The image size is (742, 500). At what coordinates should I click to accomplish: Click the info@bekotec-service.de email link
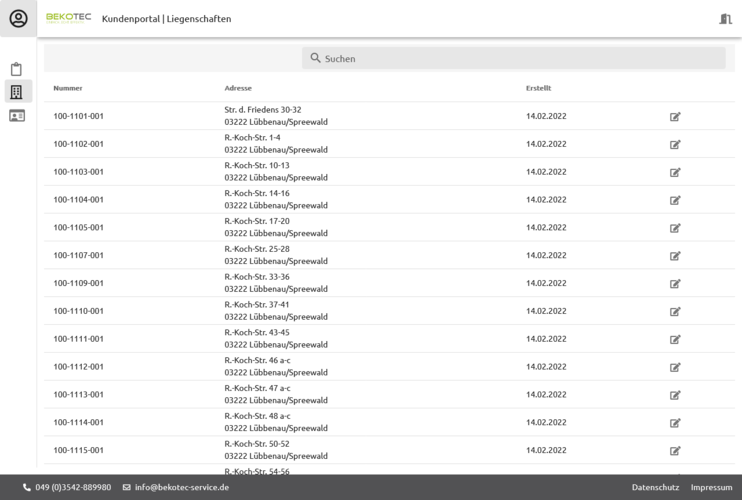[181, 488]
